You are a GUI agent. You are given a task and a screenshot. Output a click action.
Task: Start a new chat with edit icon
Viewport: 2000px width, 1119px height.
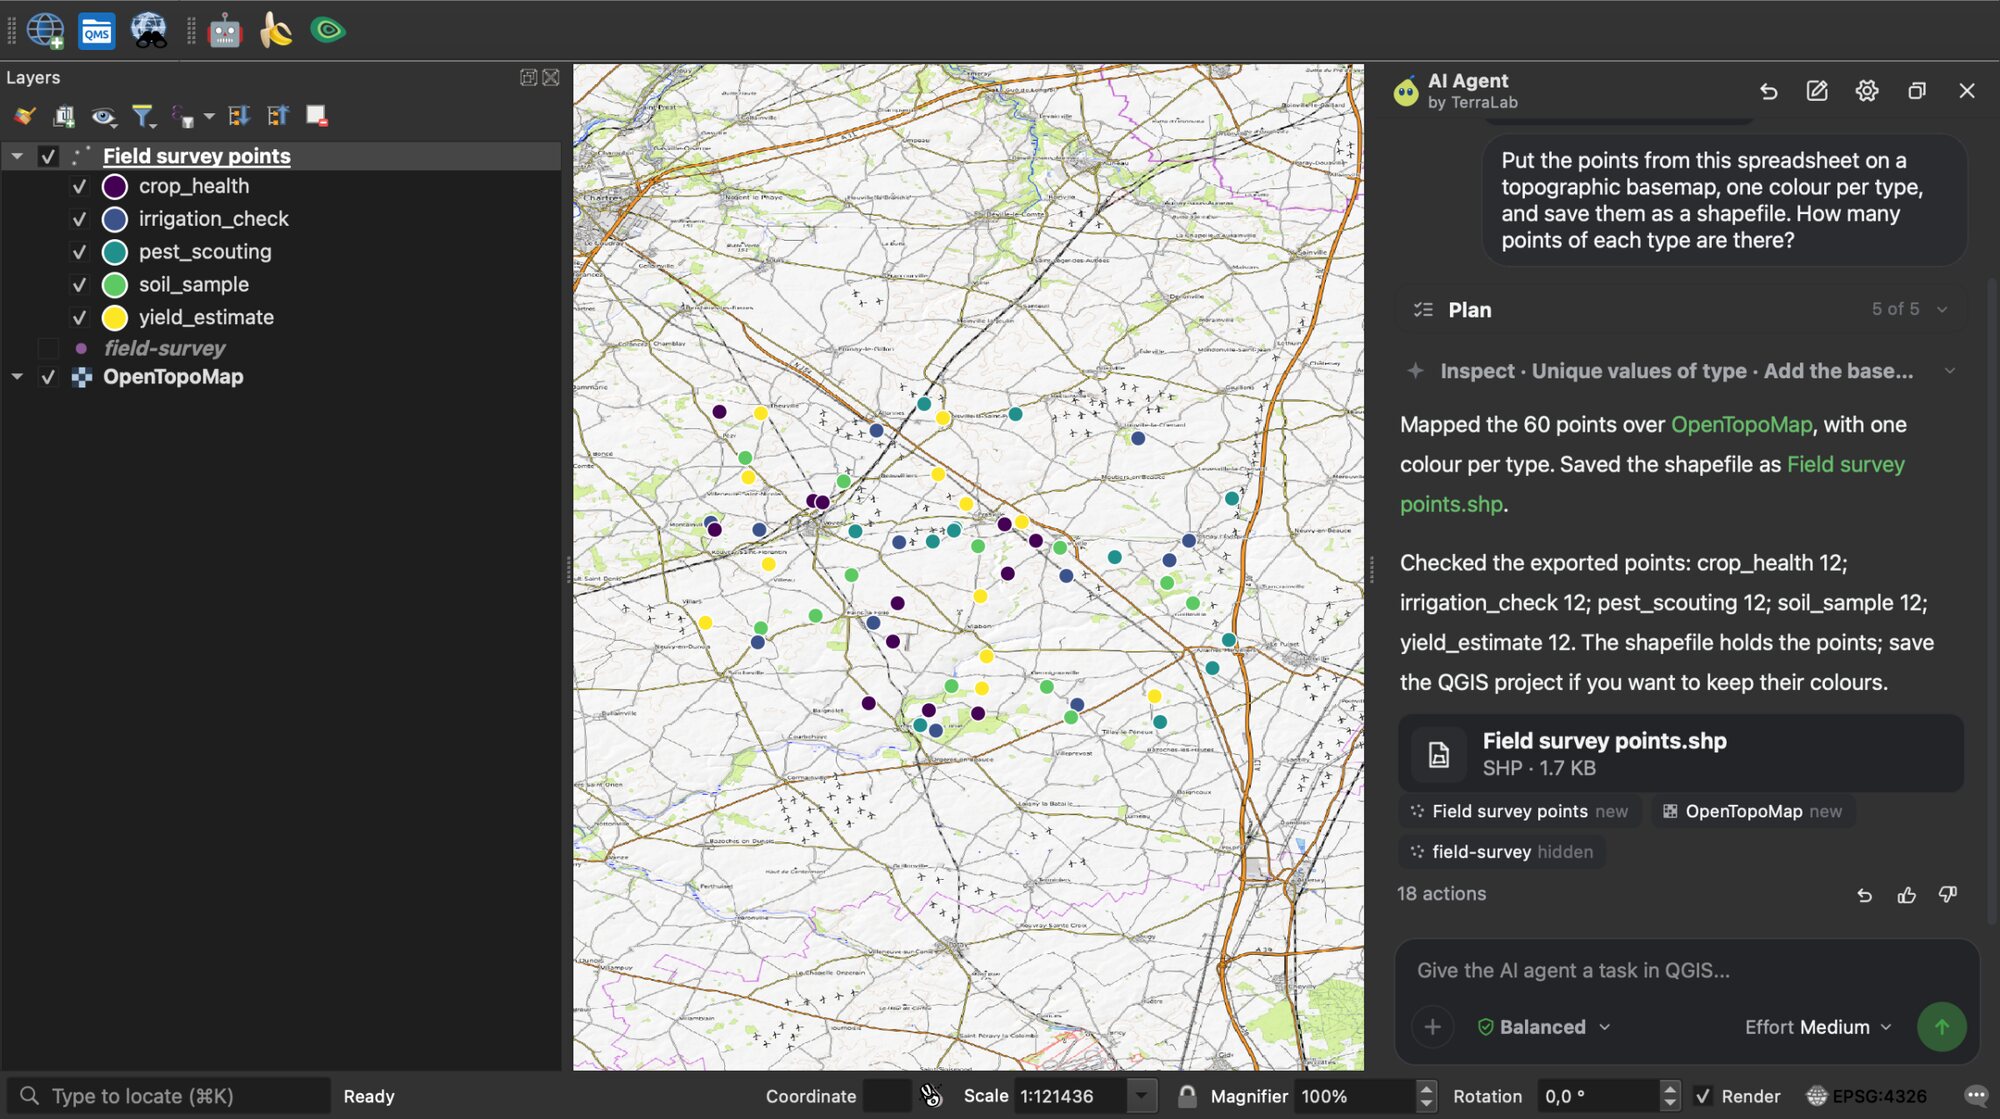(x=1817, y=91)
